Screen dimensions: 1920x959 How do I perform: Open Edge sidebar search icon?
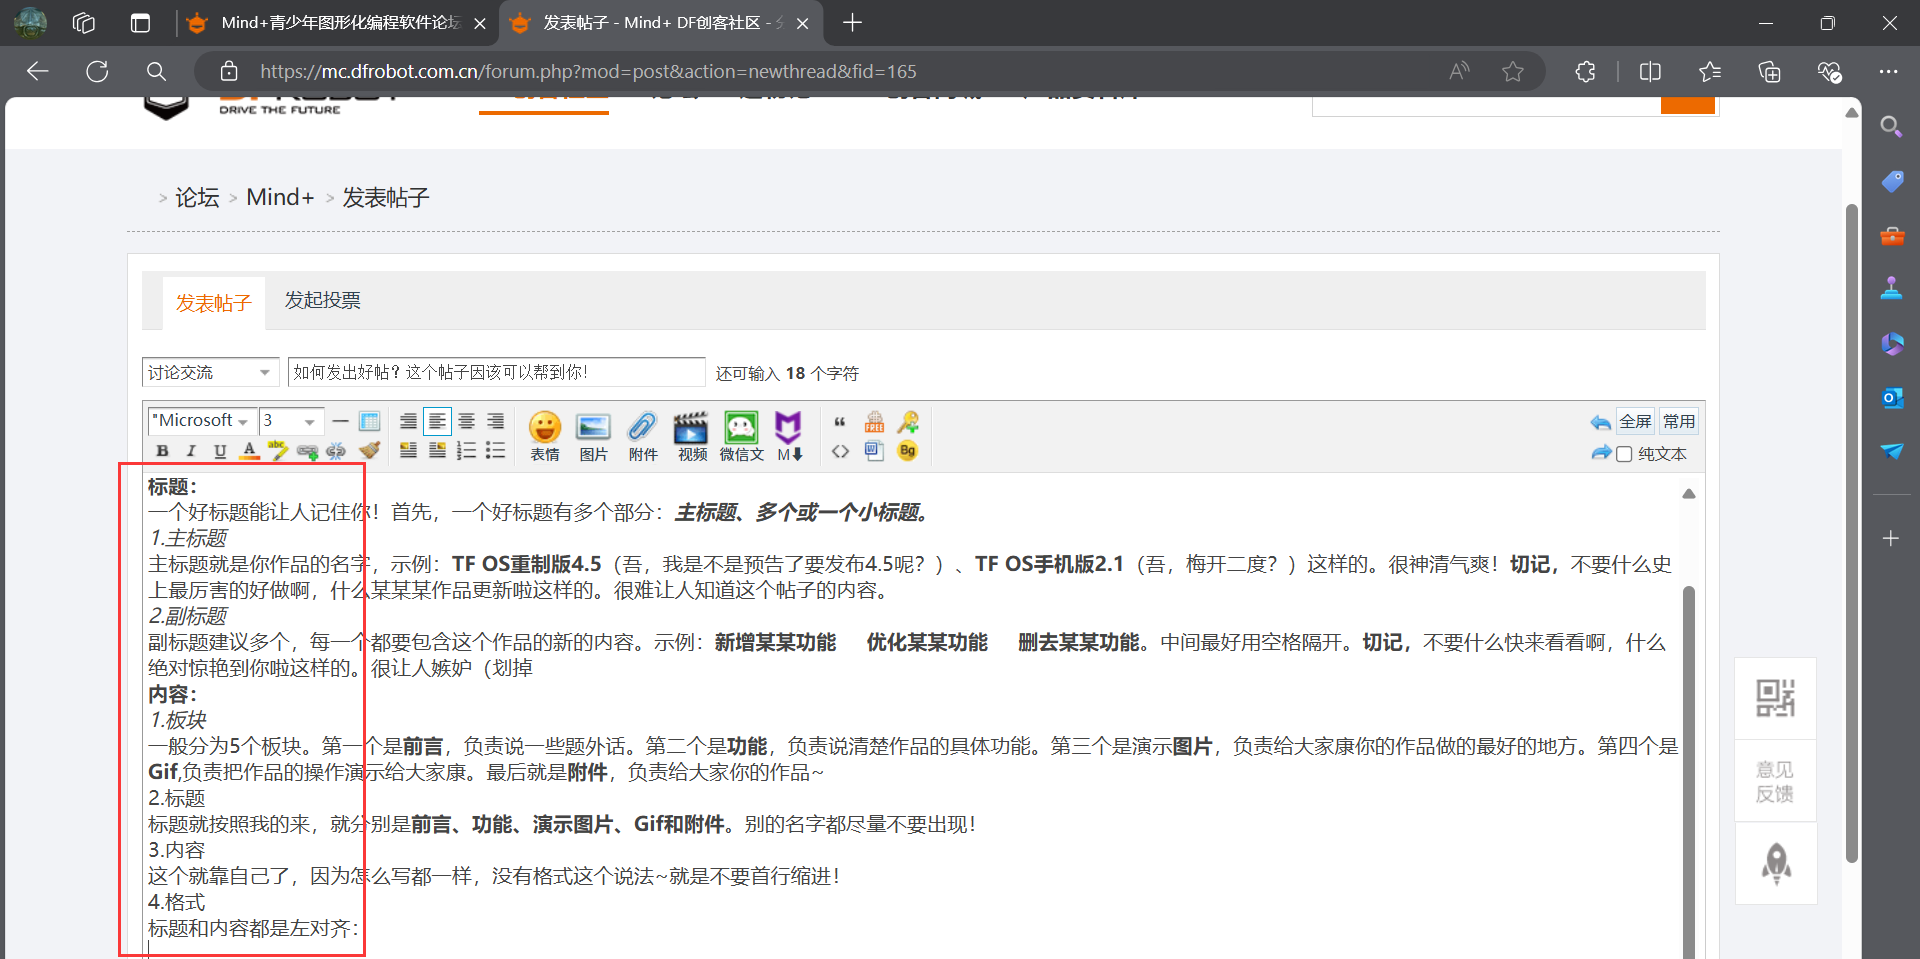coord(1891,127)
